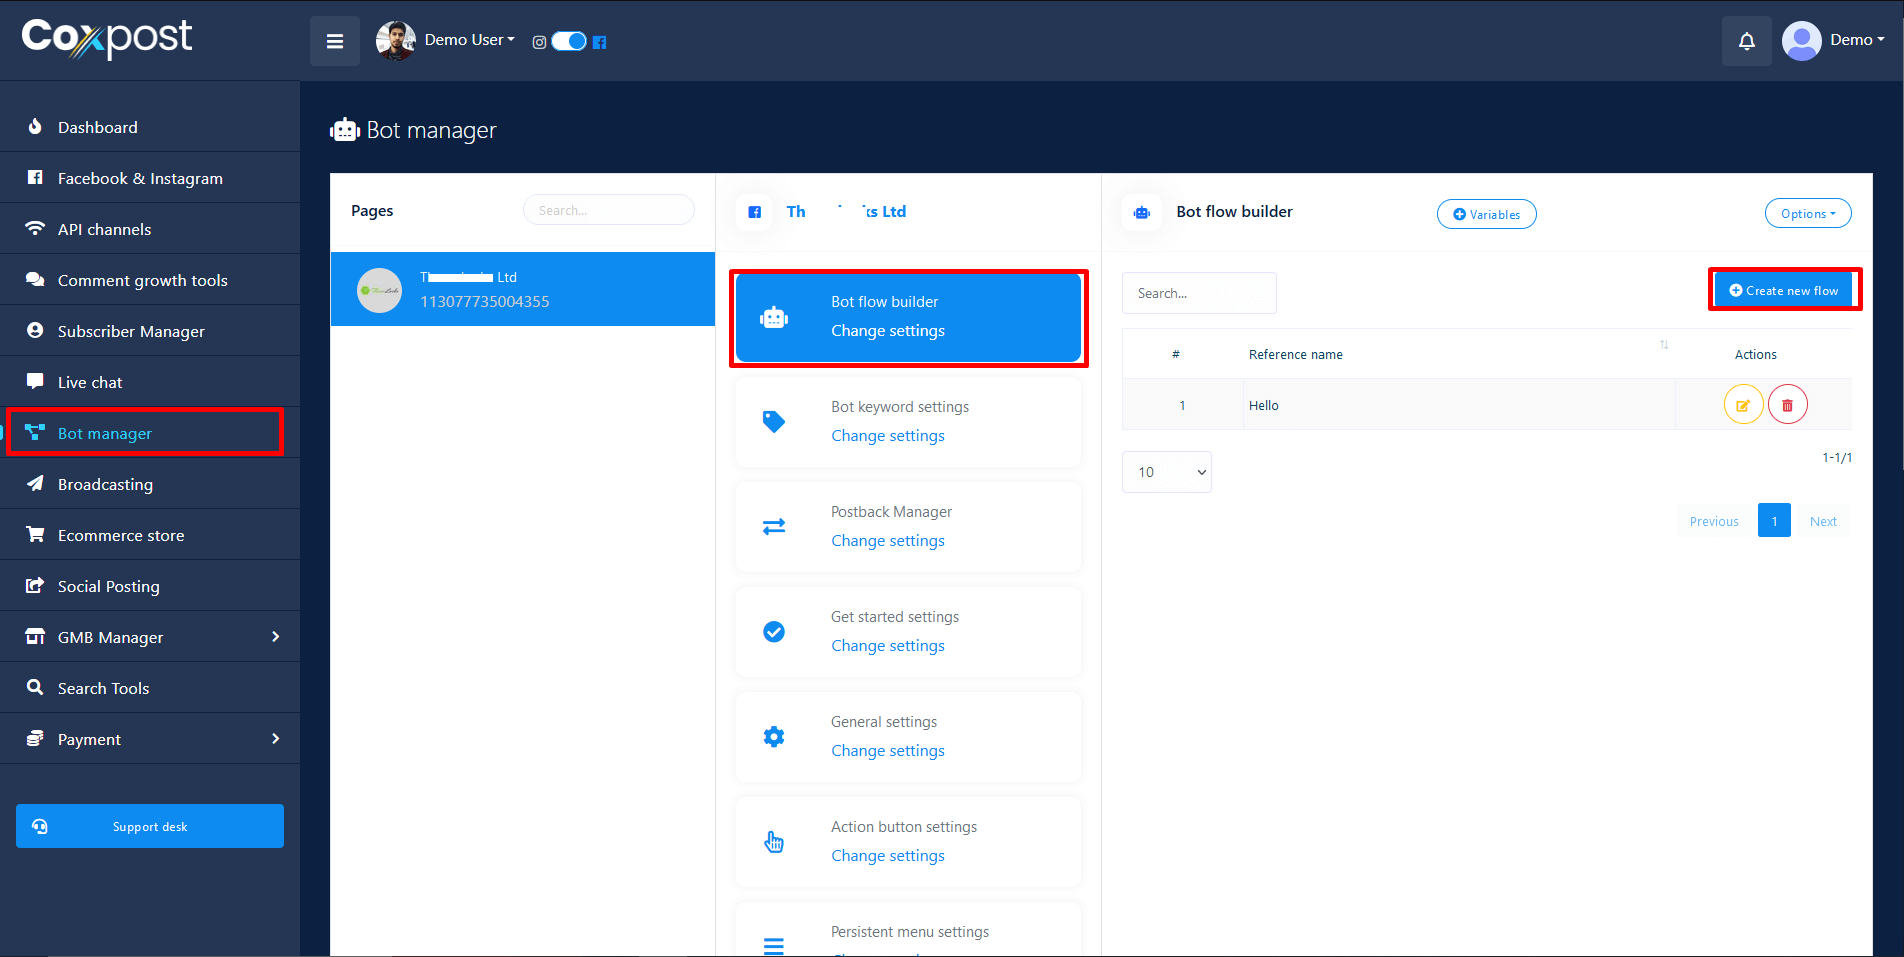Click the Bot keyword settings tag icon

click(774, 422)
